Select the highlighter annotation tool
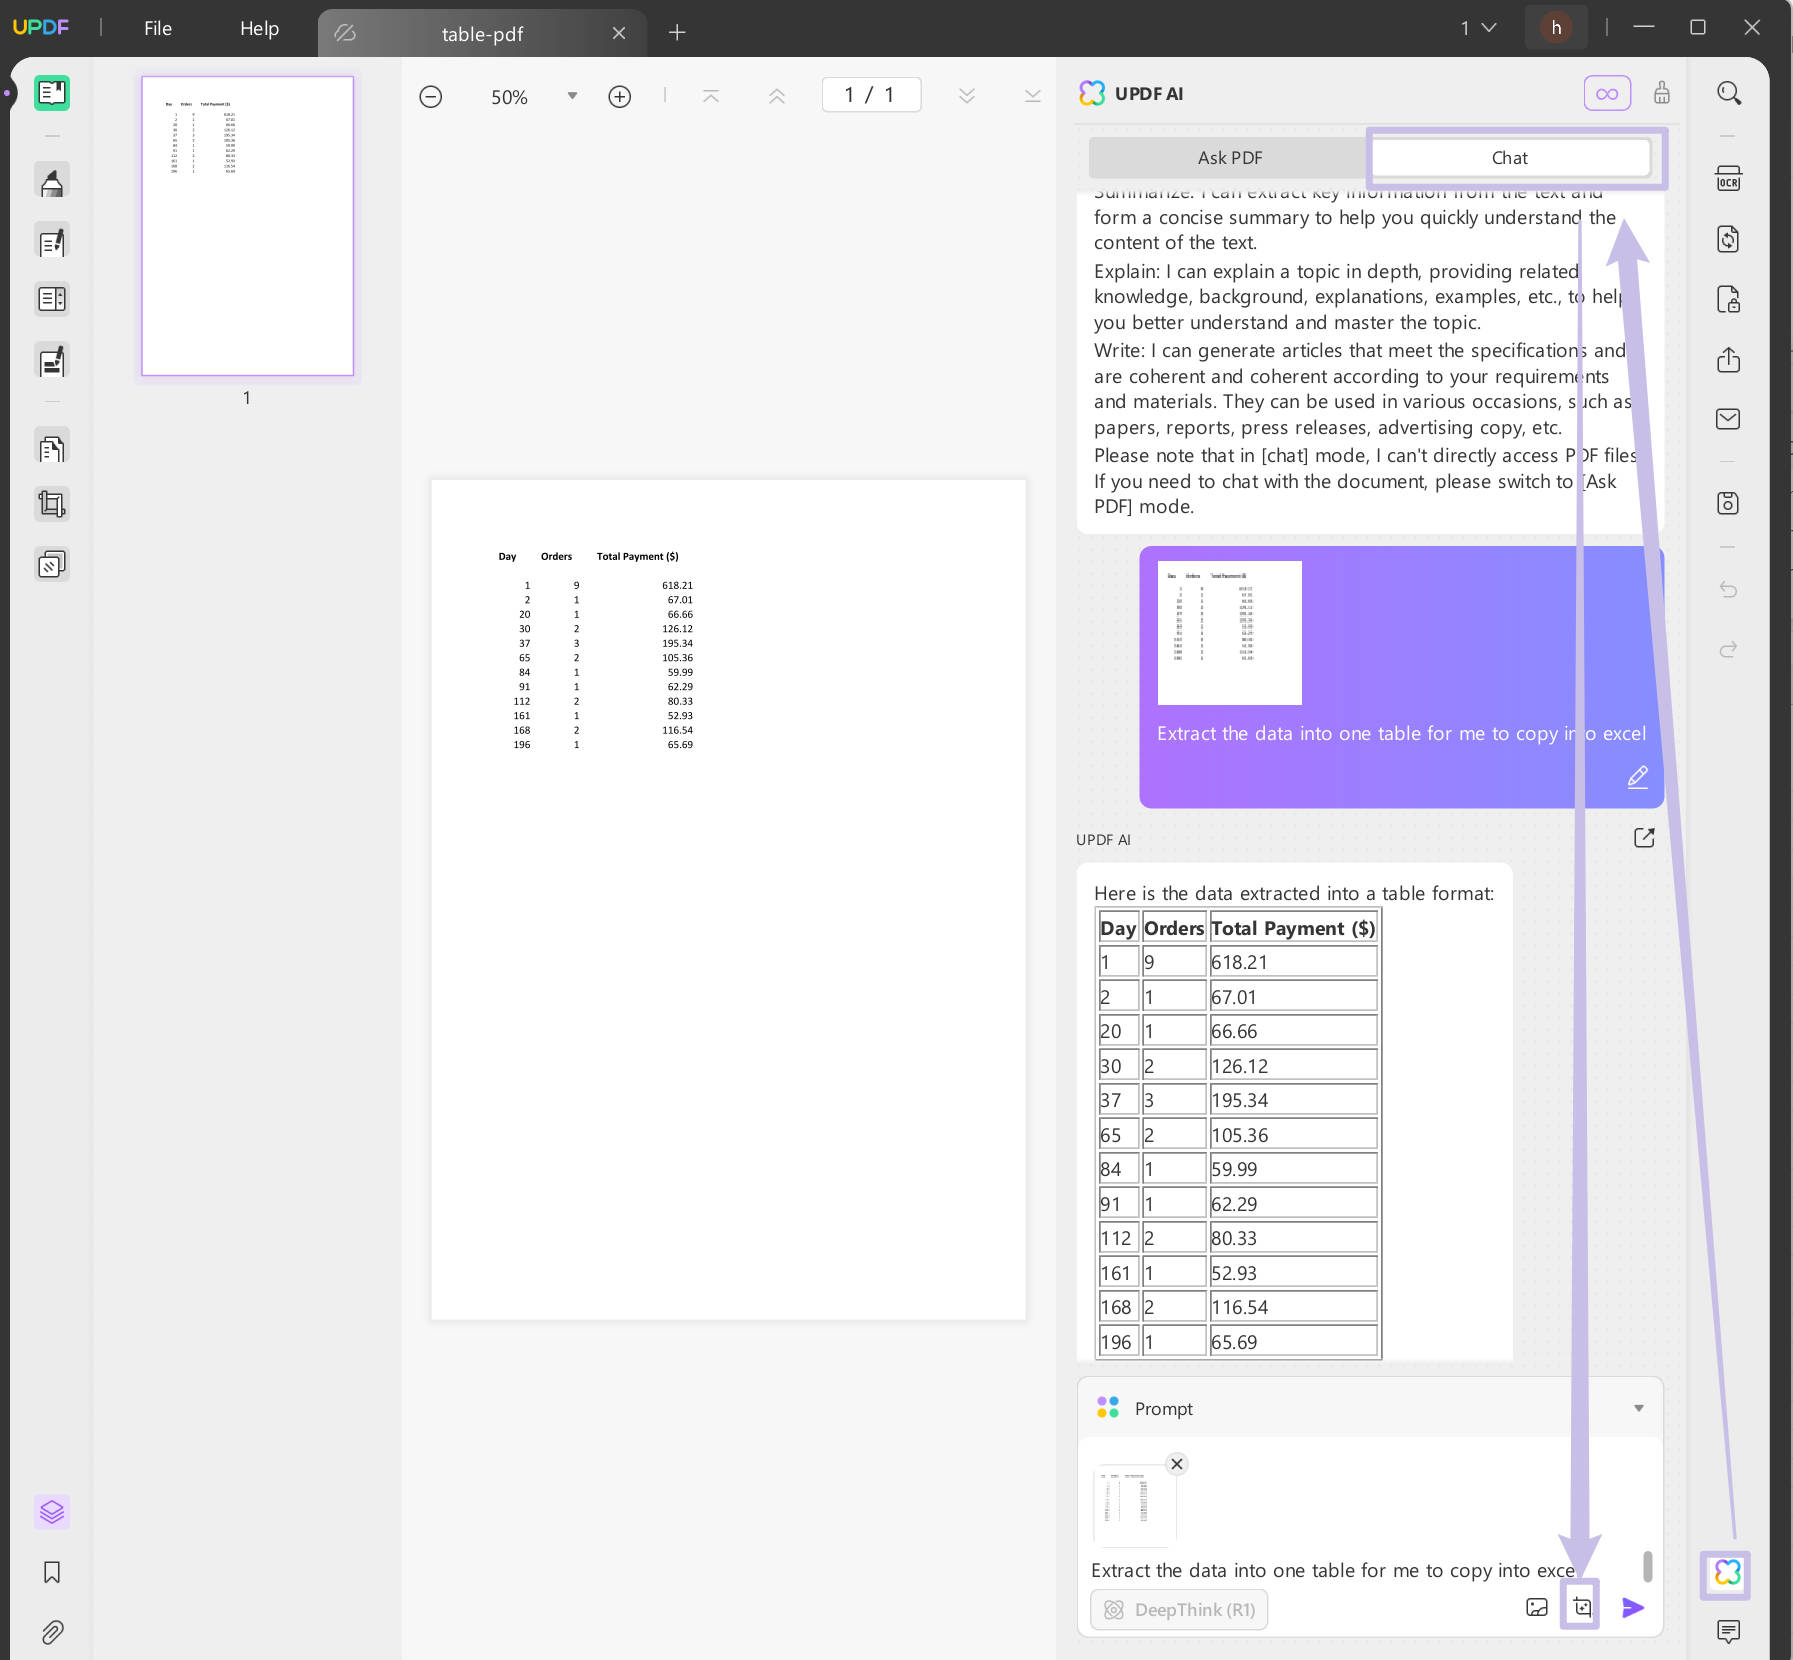 click(52, 181)
